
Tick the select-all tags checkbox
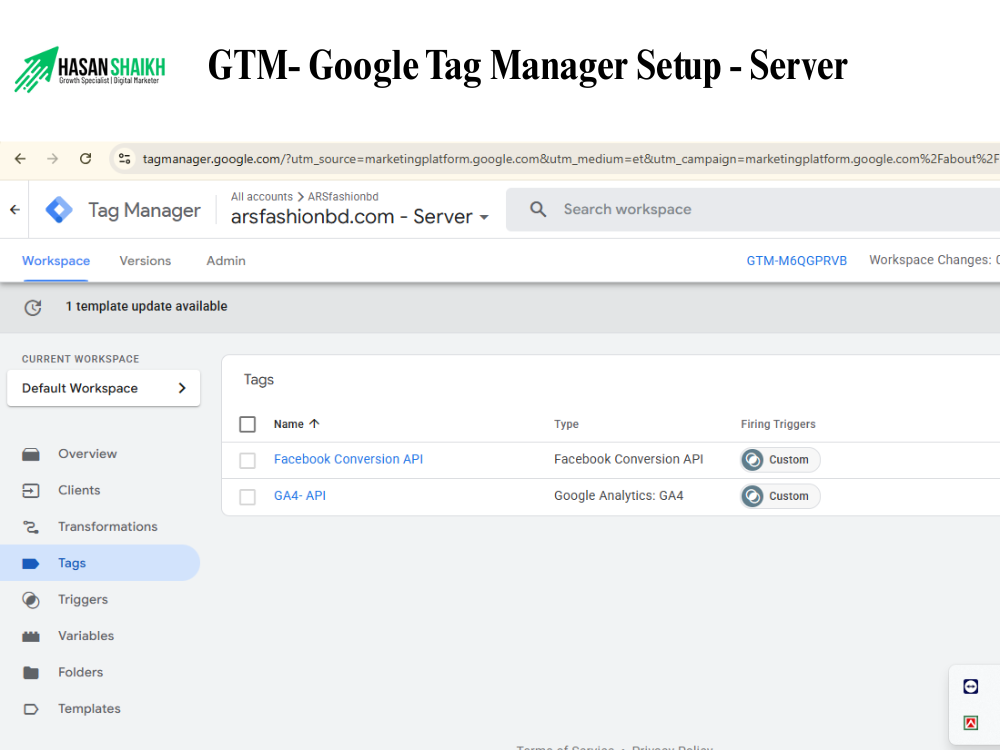click(x=248, y=424)
